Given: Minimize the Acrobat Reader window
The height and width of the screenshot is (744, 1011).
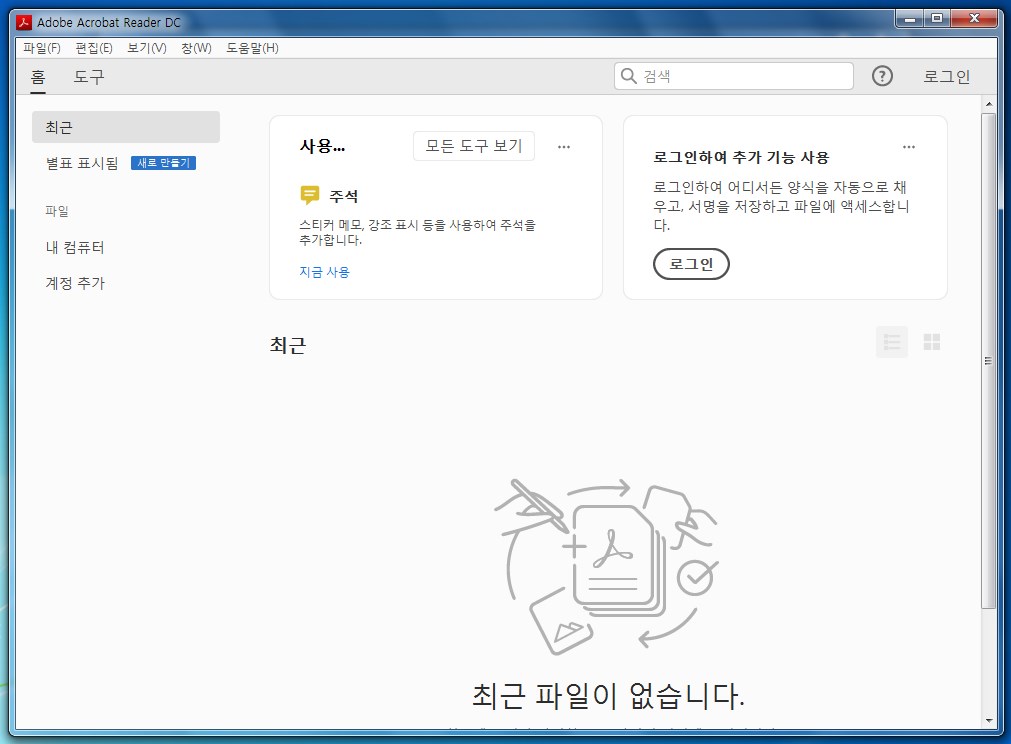Looking at the screenshot, I should pos(910,19).
